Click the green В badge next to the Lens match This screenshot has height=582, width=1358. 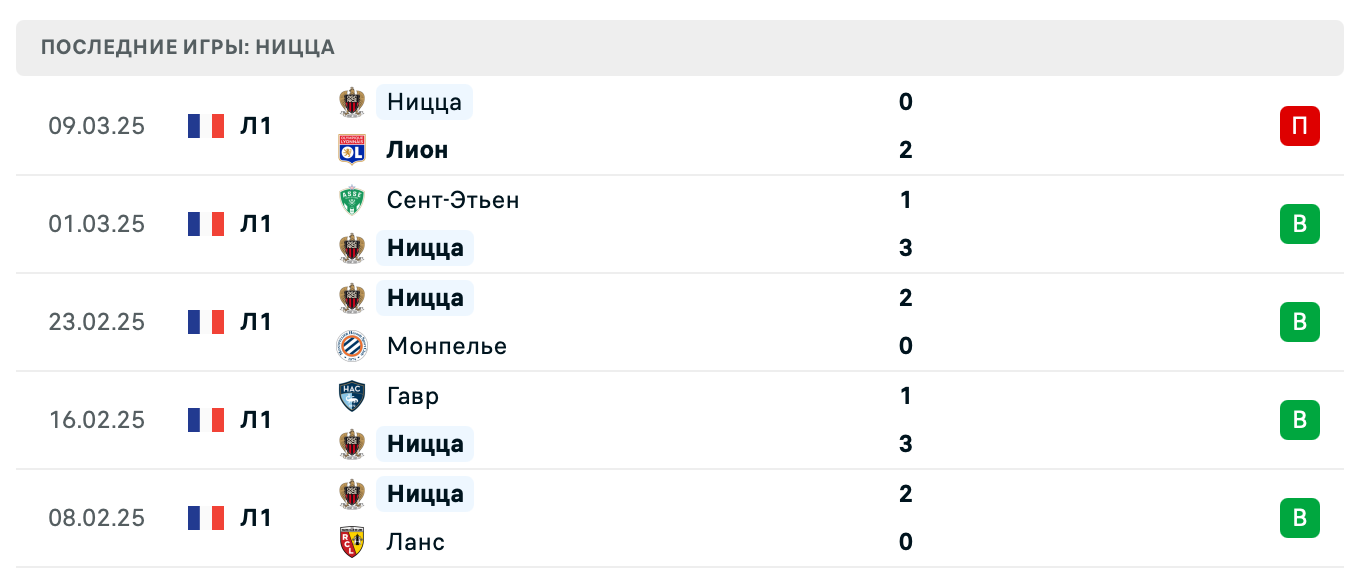1299,518
